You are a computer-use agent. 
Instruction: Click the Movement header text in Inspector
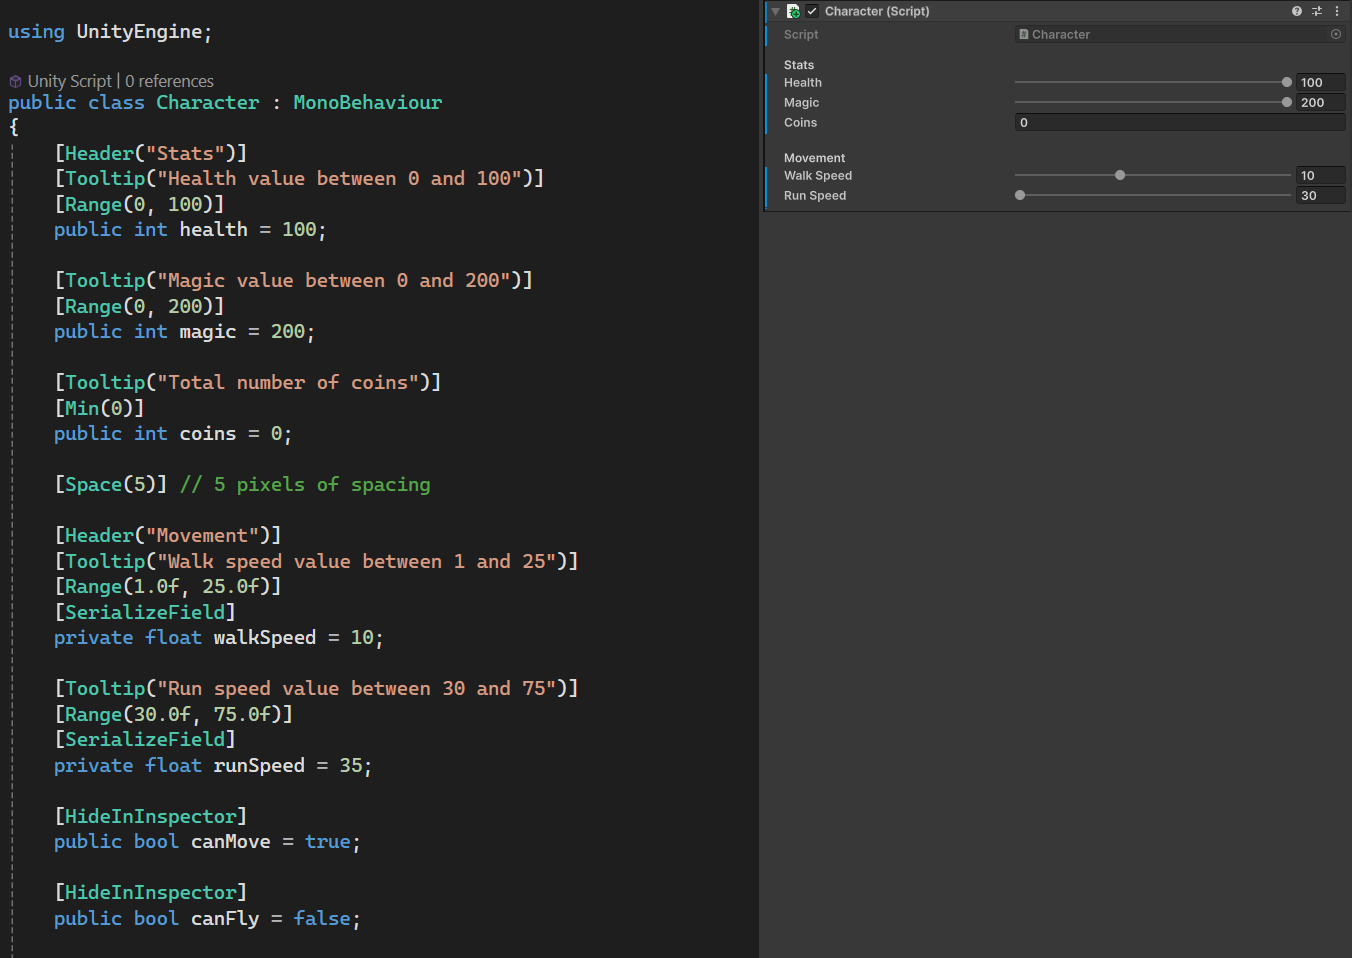tap(814, 158)
